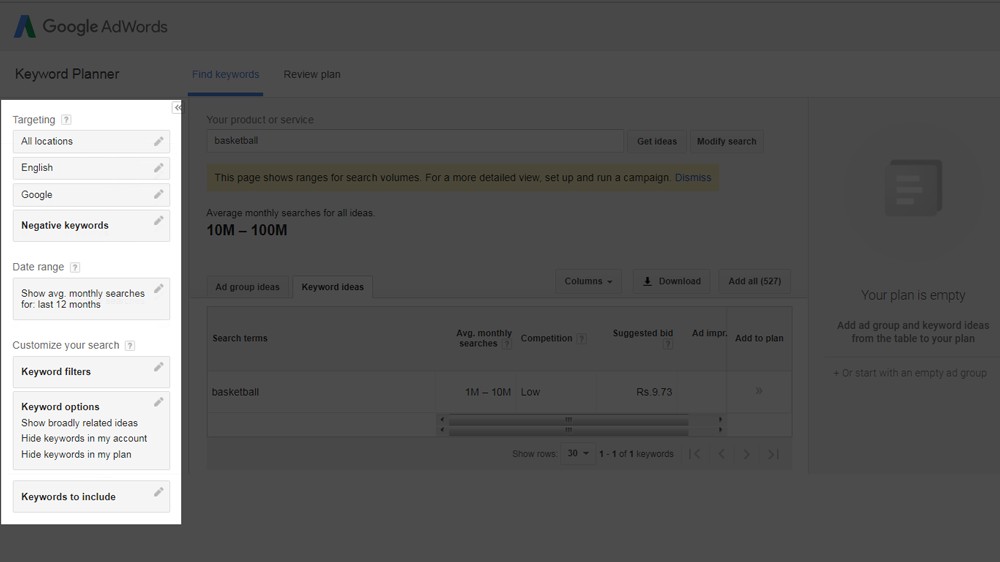Click scroll right arrow in table scrollbar
1000x562 pixels.
(720, 420)
